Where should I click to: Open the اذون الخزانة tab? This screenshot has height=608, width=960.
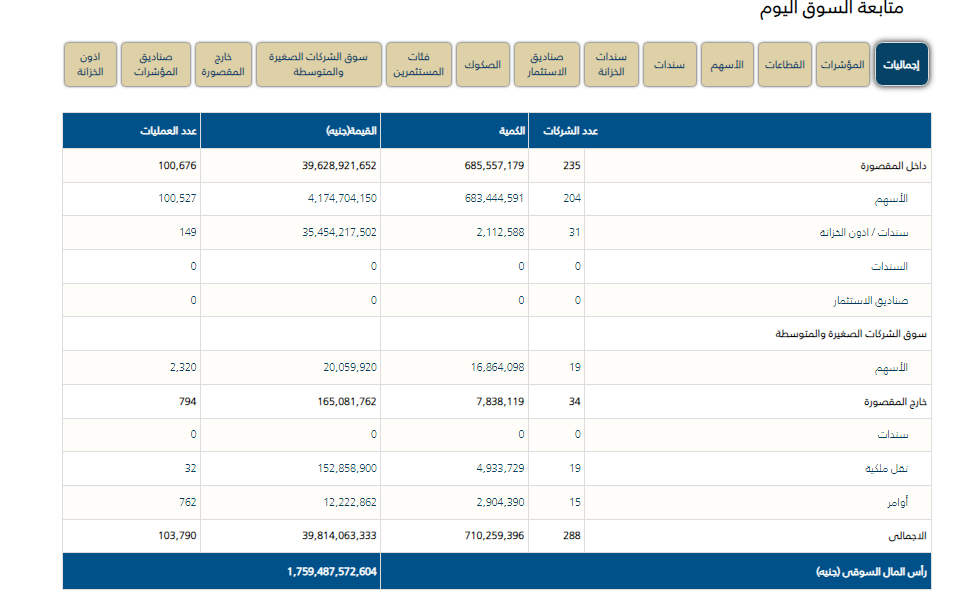[x=90, y=65]
